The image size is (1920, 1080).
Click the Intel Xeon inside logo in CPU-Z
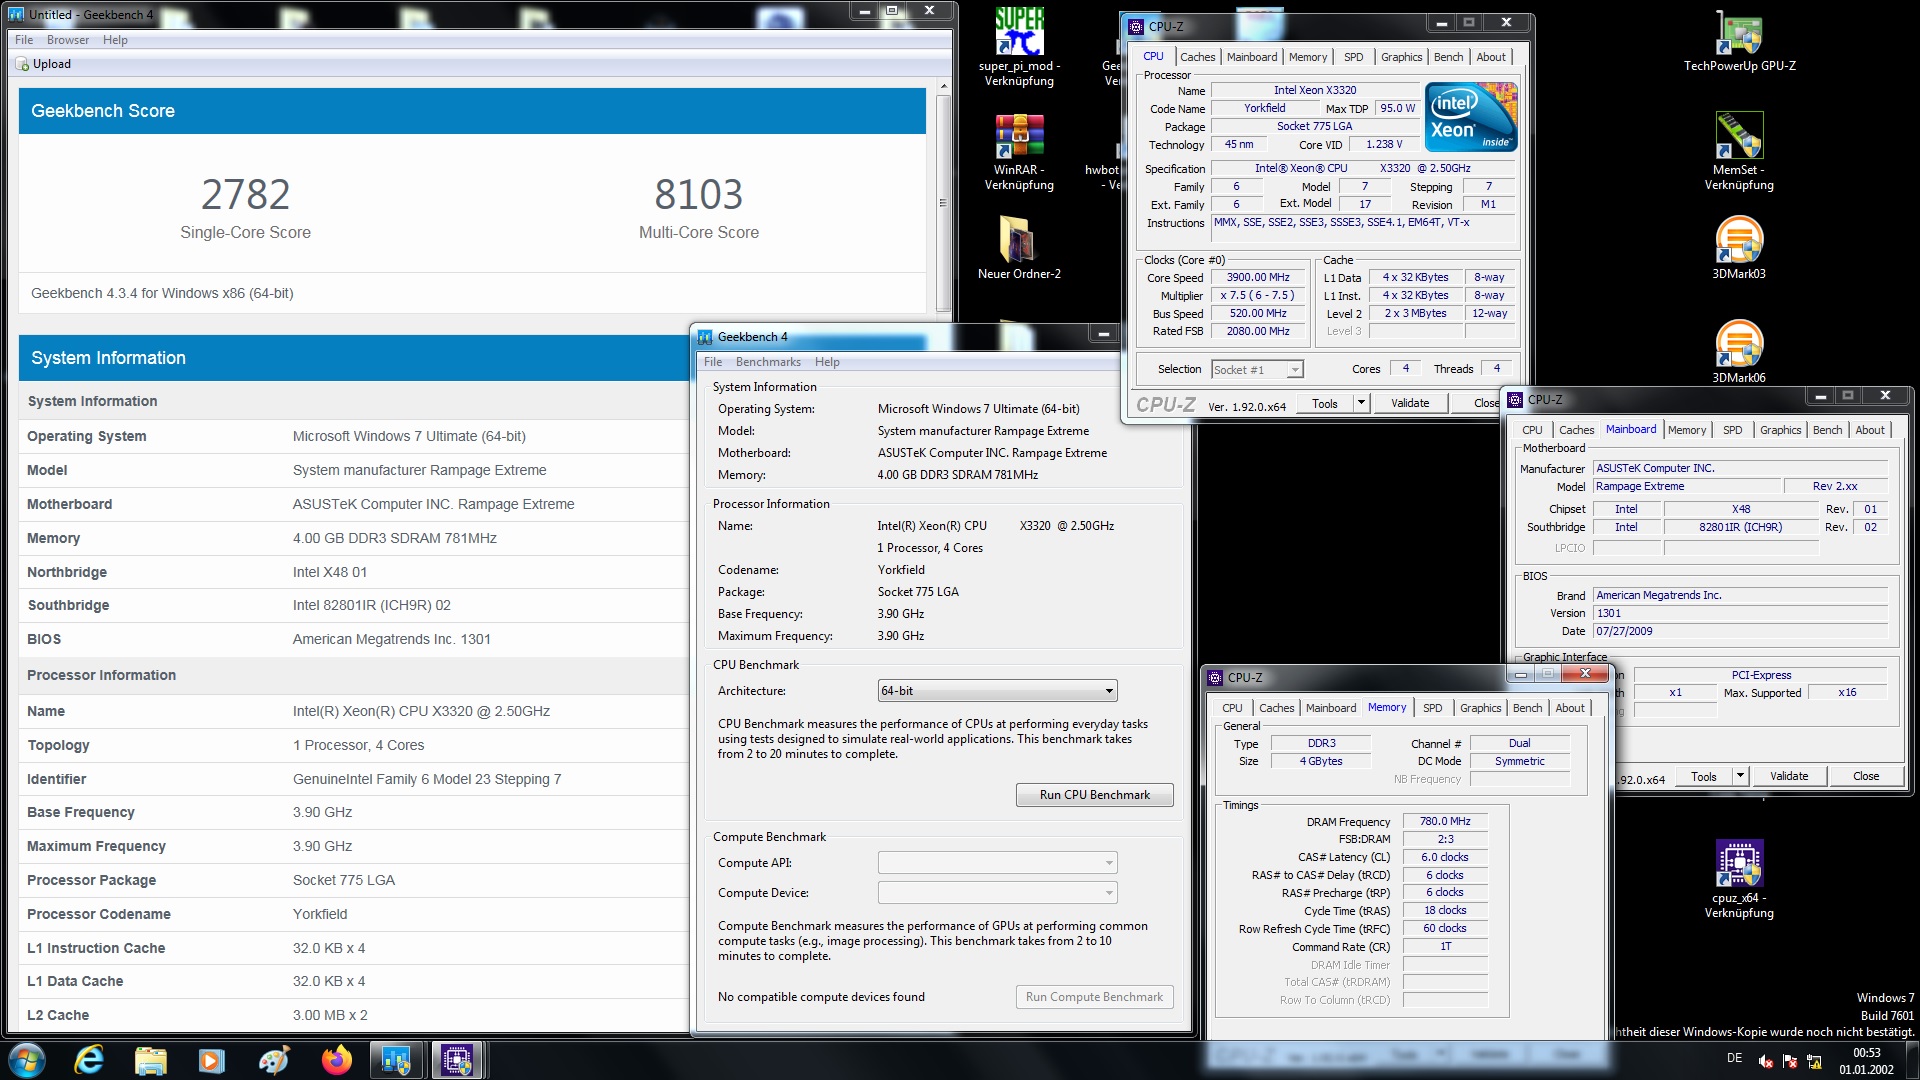1471,117
